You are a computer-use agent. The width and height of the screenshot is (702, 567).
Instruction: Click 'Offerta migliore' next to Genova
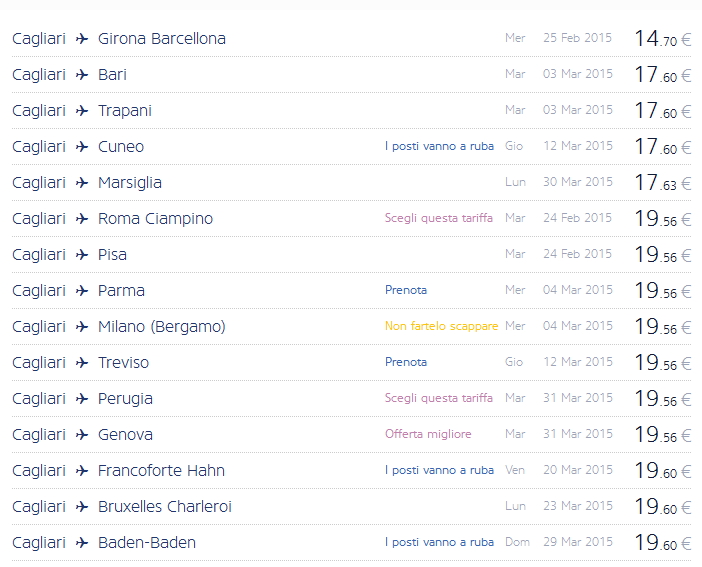tap(428, 434)
